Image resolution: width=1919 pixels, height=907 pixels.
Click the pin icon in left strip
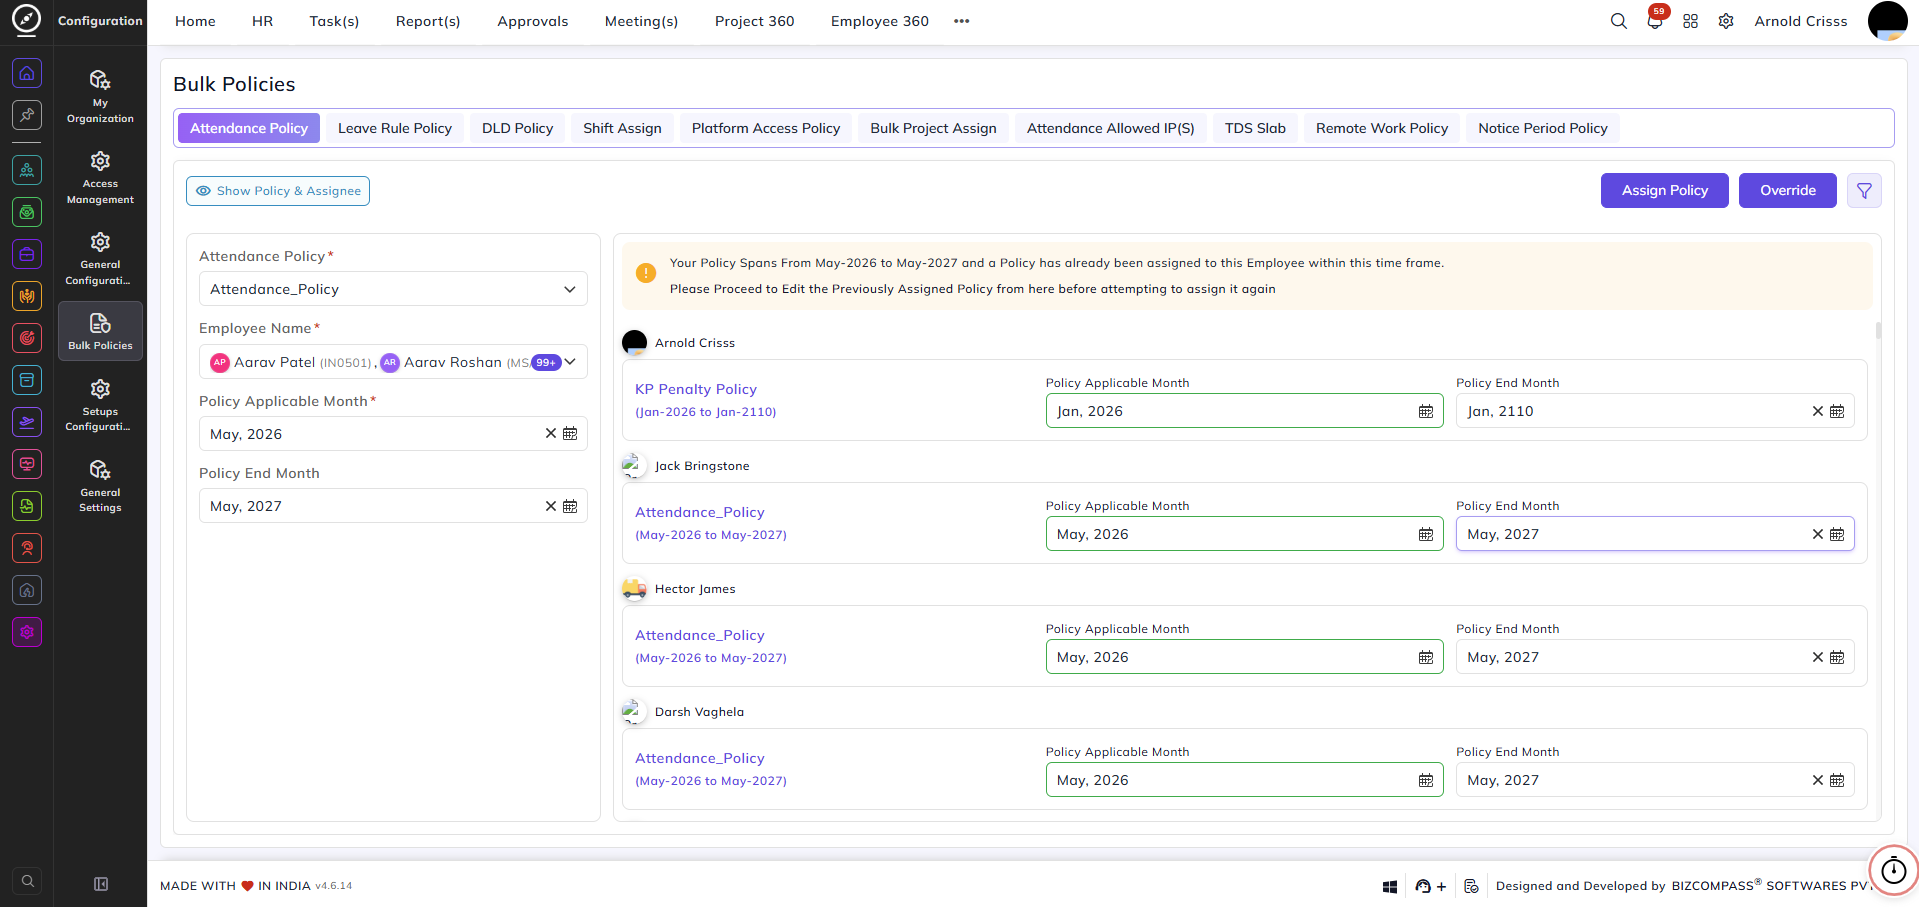(x=27, y=115)
